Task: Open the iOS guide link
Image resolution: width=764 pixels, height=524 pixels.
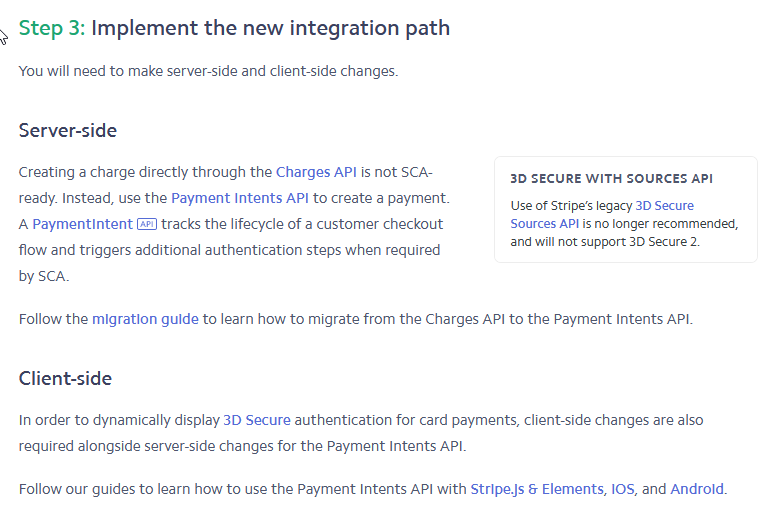Action: pos(623,489)
